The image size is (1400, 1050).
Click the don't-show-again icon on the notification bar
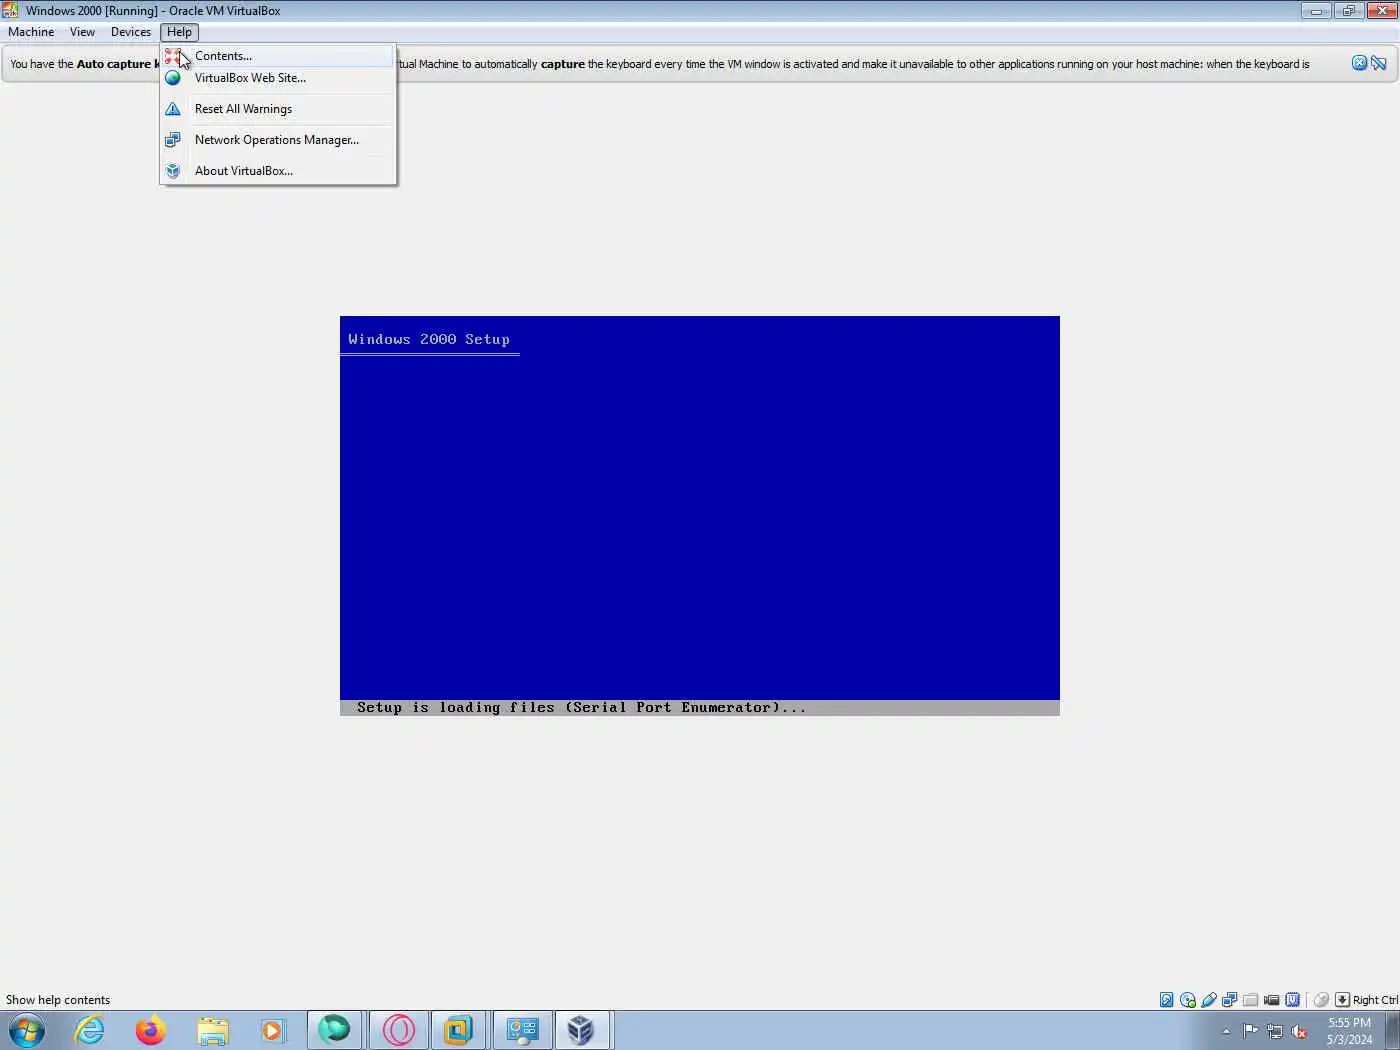click(1379, 63)
